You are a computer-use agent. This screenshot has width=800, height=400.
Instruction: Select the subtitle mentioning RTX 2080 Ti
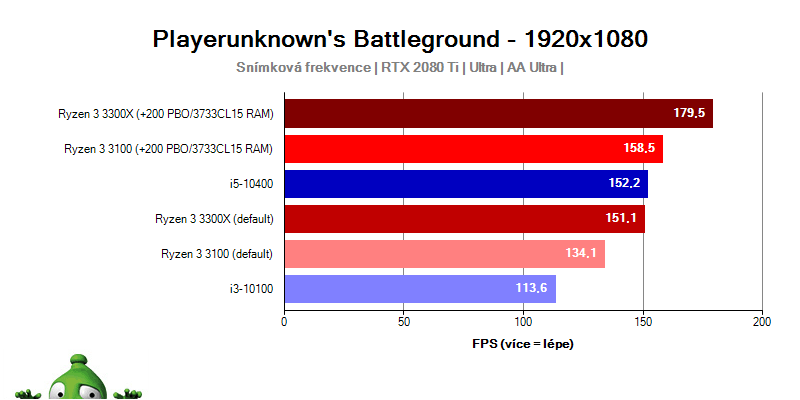(x=400, y=68)
